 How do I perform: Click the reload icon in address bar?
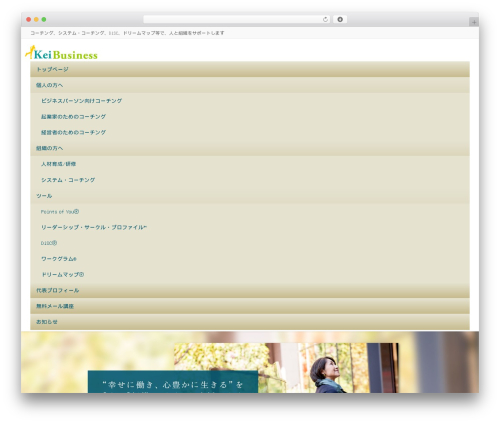[x=325, y=20]
